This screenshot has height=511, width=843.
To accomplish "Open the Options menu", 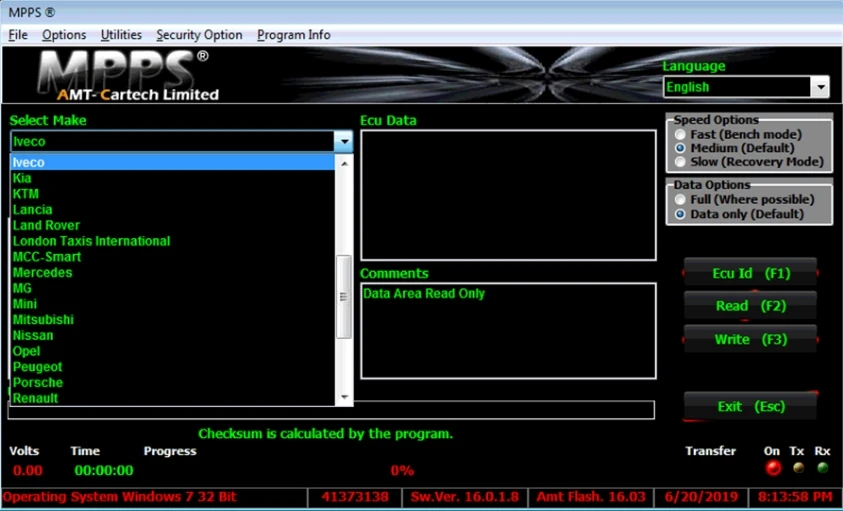I will click(64, 35).
